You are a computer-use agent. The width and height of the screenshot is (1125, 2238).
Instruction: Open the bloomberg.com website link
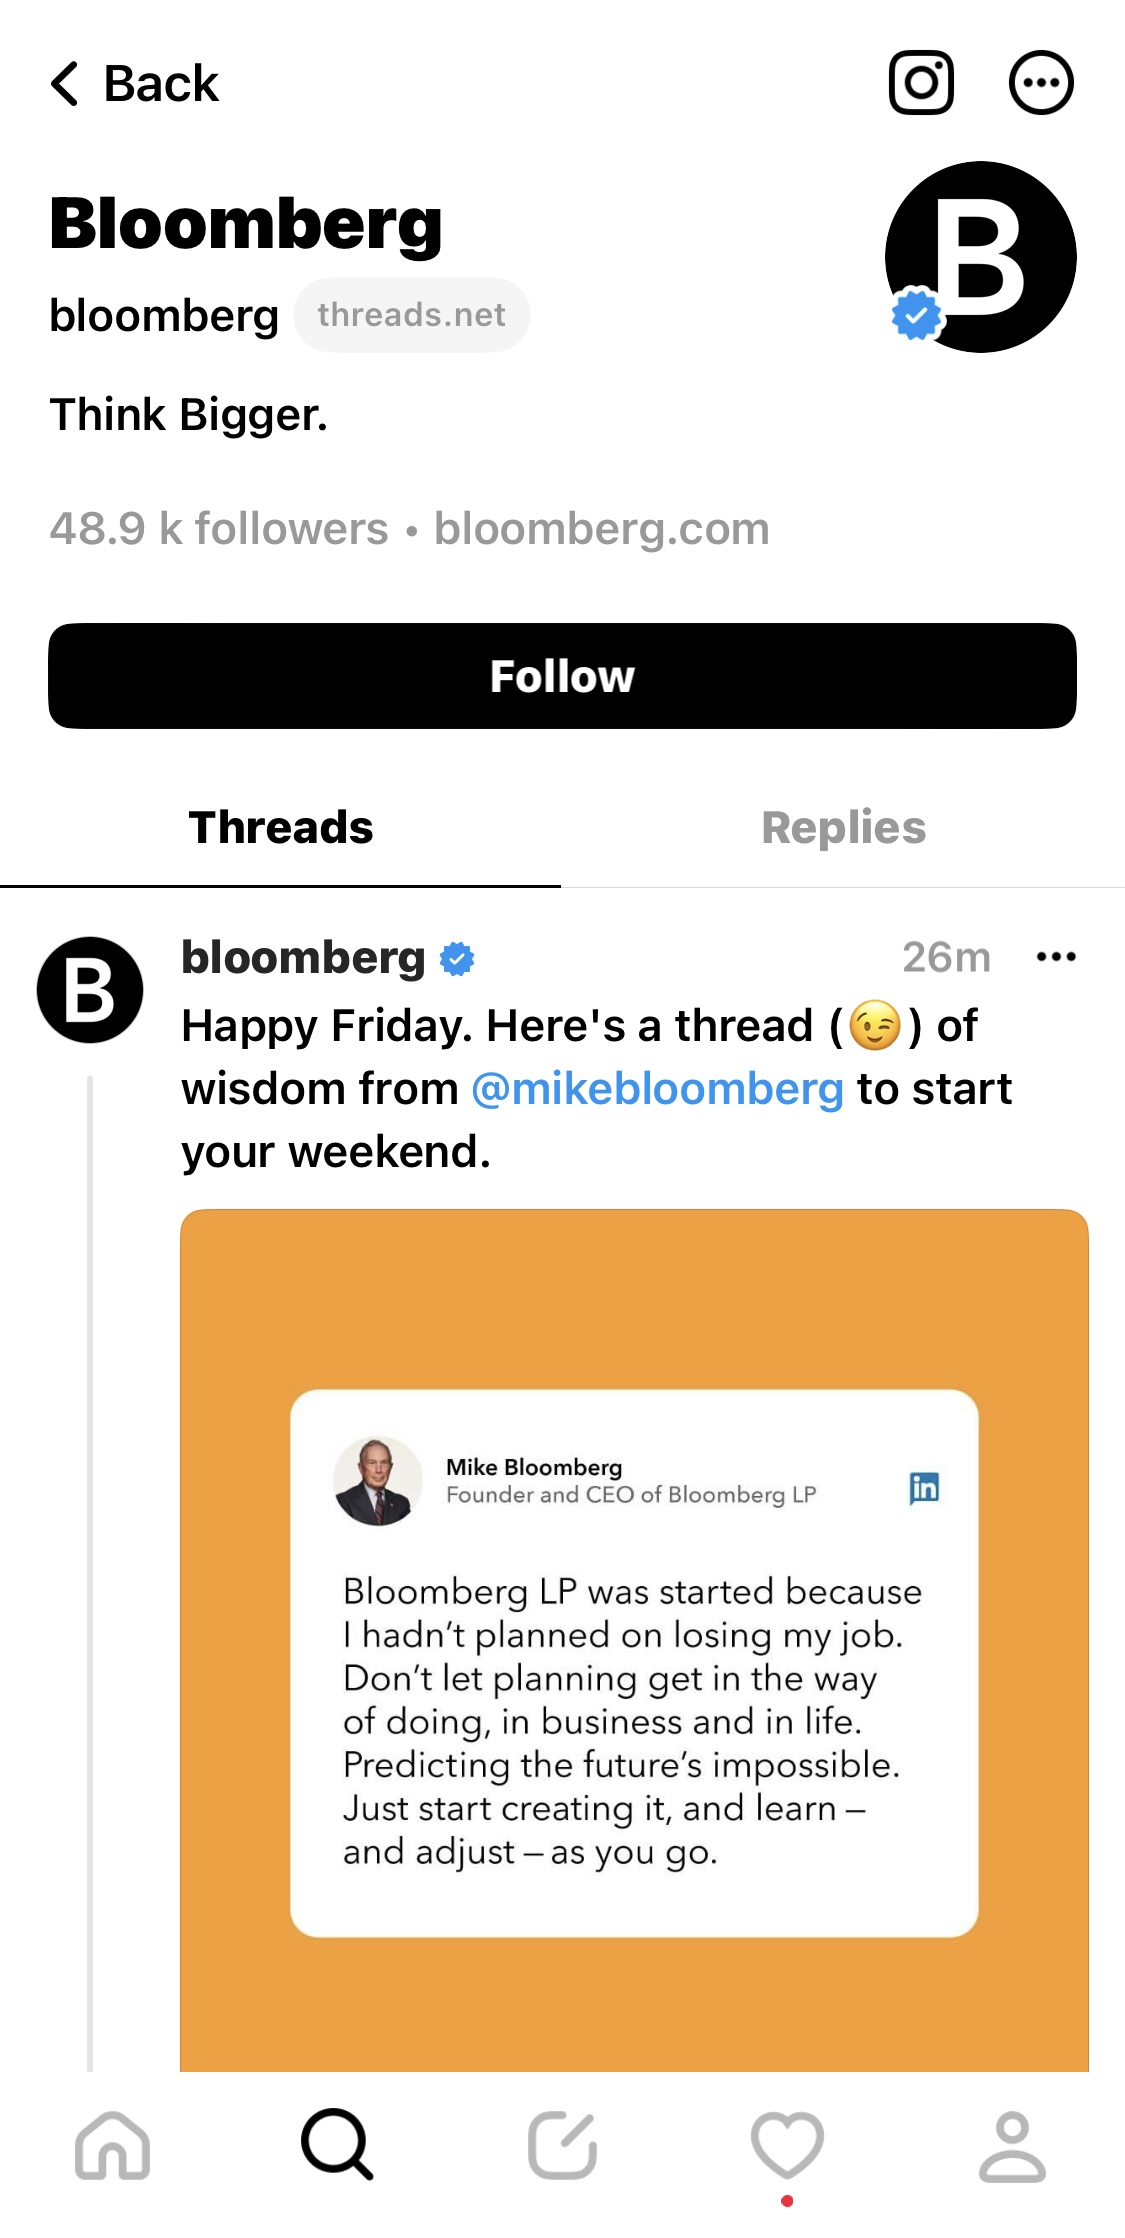tap(601, 528)
